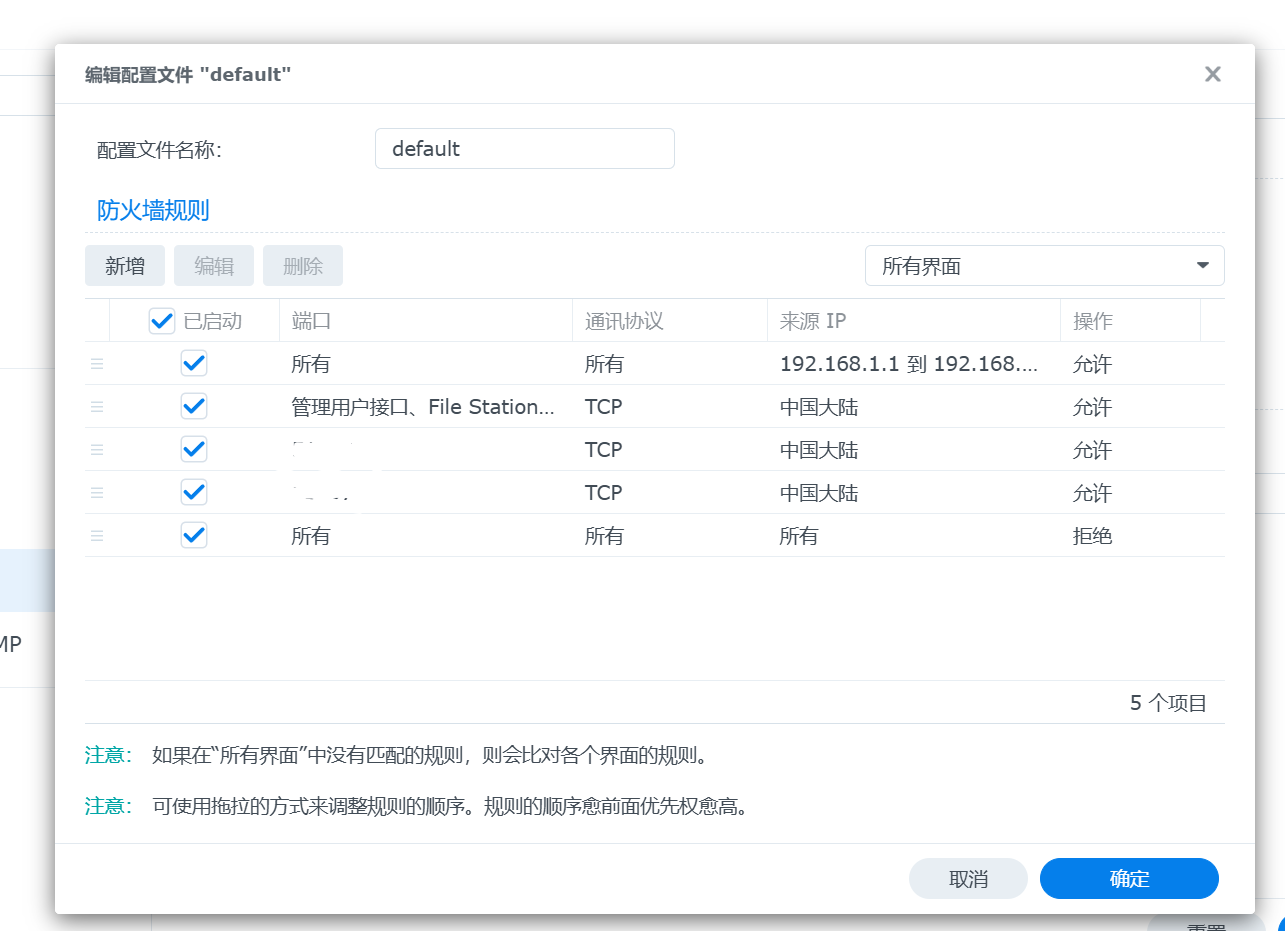
Task: Uncheck the 192.168.1.1 rule checkbox
Action: click(194, 364)
